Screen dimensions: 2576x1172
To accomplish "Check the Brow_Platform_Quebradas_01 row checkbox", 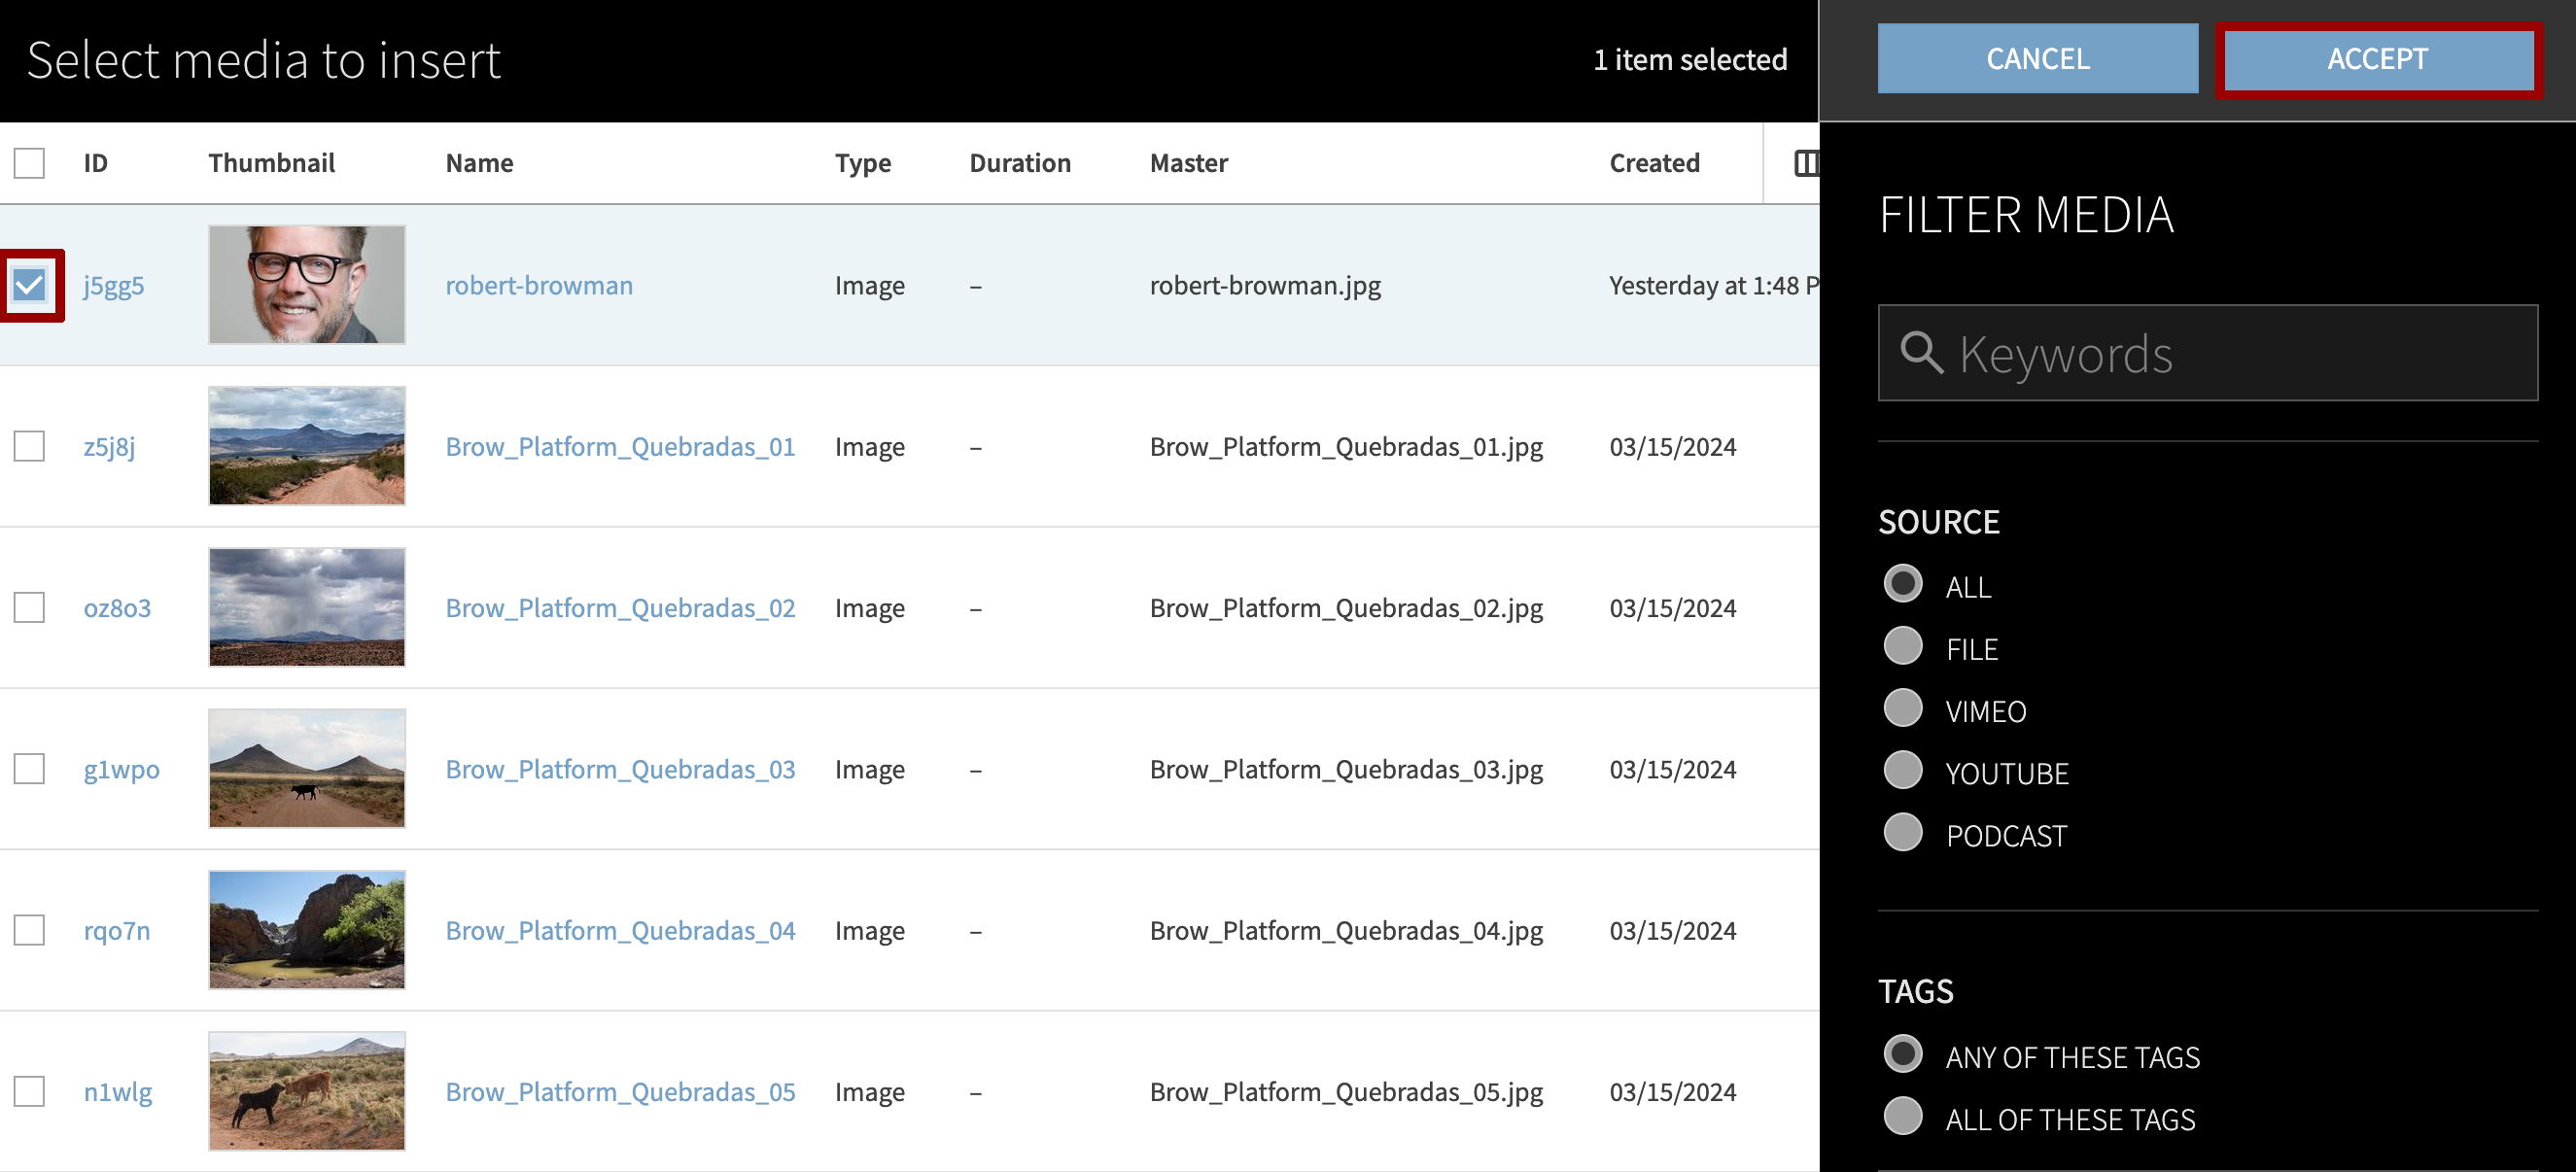I will coord(30,446).
